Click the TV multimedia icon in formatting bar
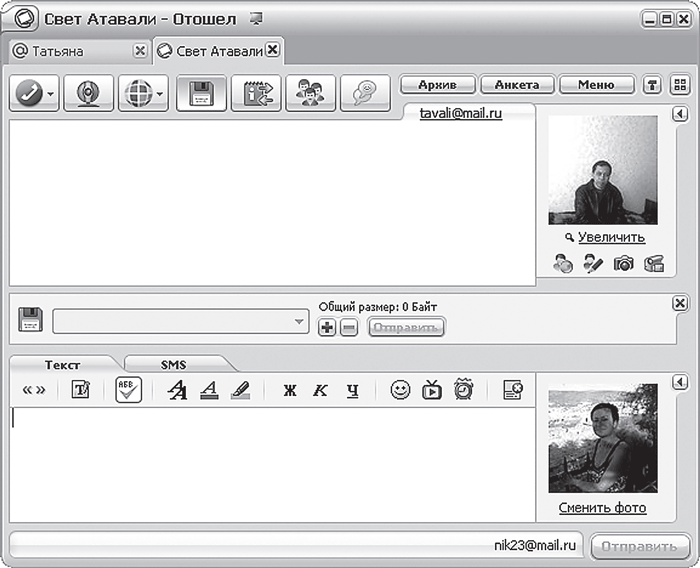Screen dimensions: 700x568 pyautogui.click(x=431, y=391)
